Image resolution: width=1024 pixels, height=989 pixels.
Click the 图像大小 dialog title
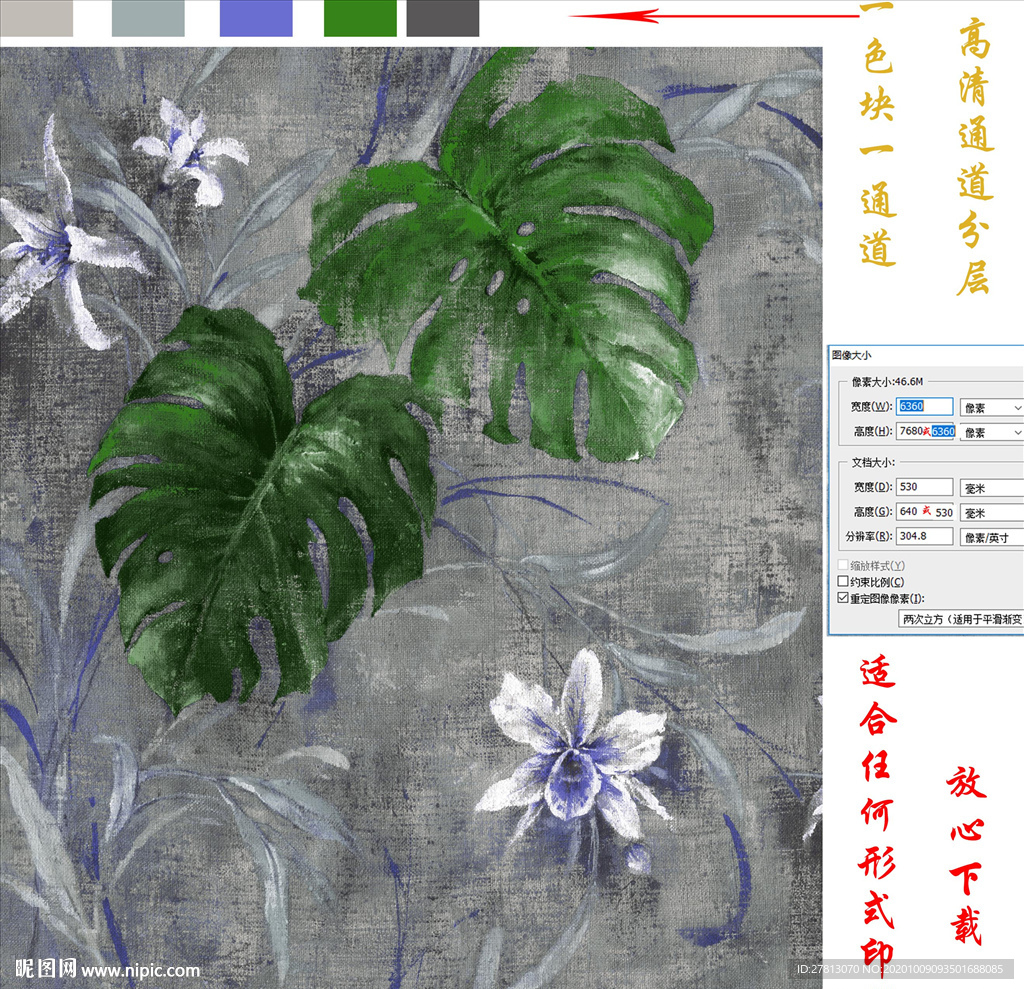851,355
